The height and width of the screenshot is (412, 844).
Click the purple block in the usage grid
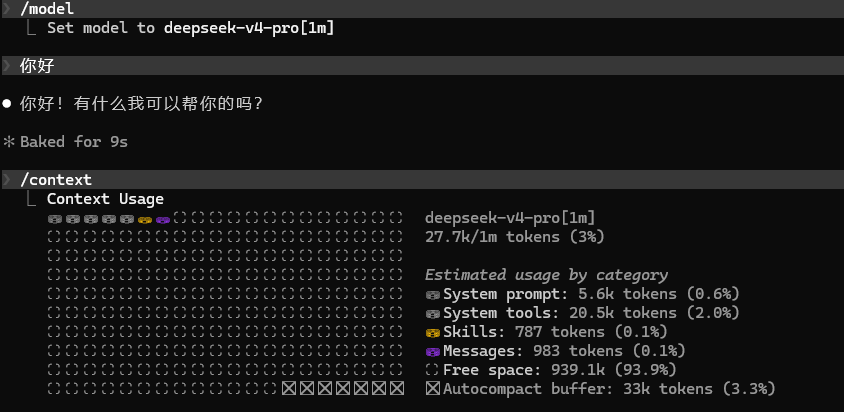click(x=163, y=219)
